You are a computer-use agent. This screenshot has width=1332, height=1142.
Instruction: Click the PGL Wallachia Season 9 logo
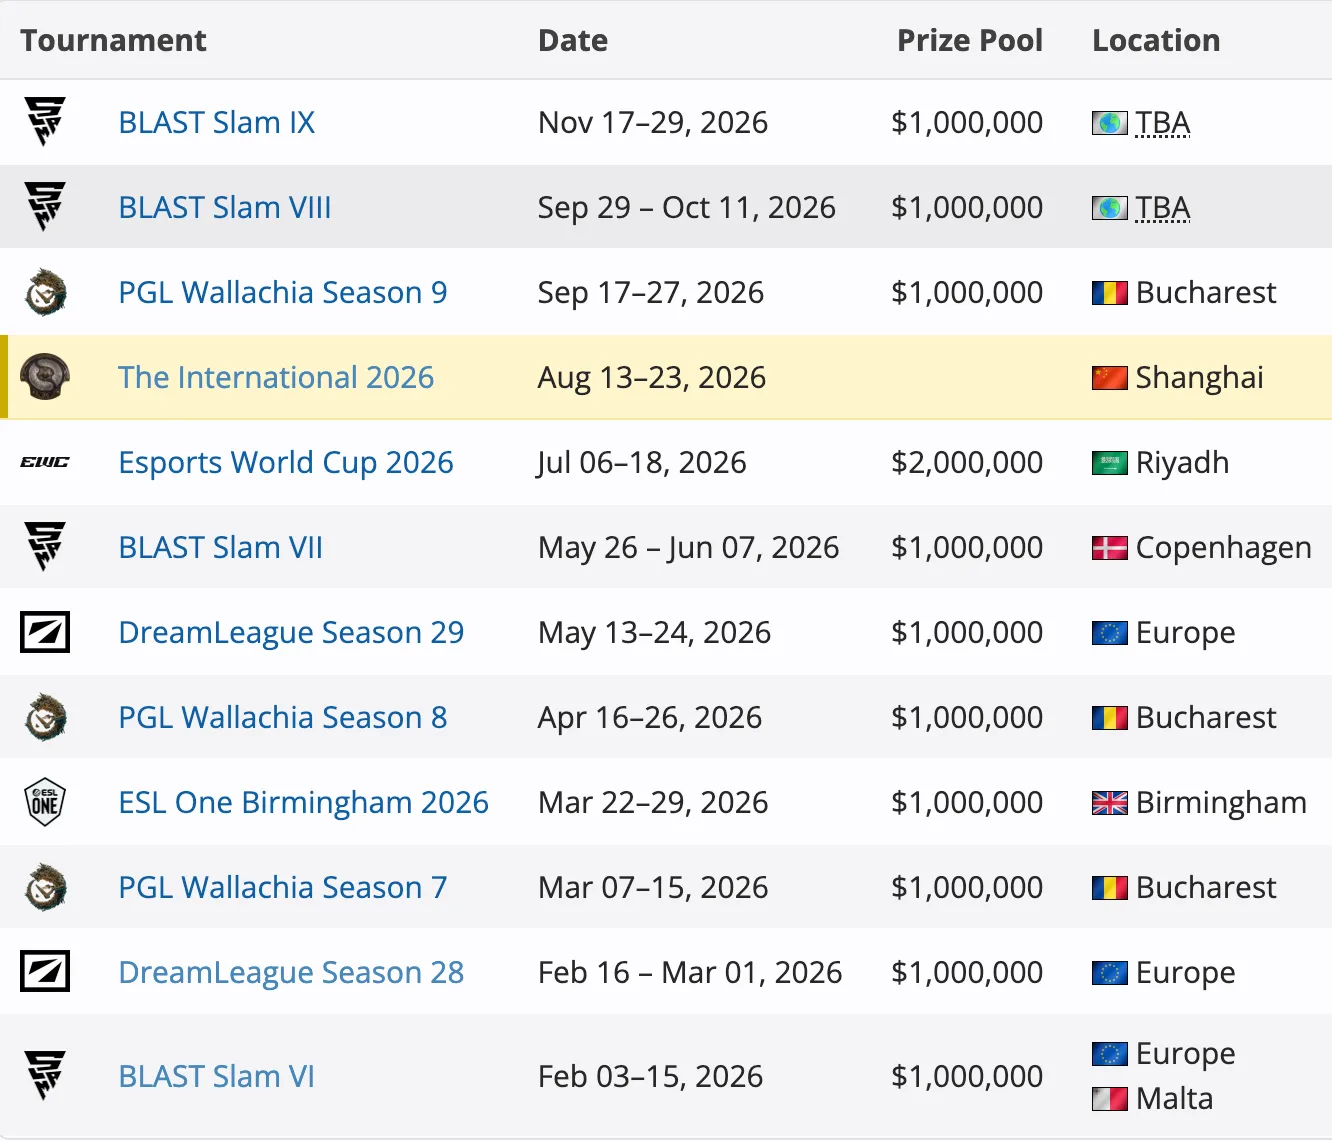[45, 292]
